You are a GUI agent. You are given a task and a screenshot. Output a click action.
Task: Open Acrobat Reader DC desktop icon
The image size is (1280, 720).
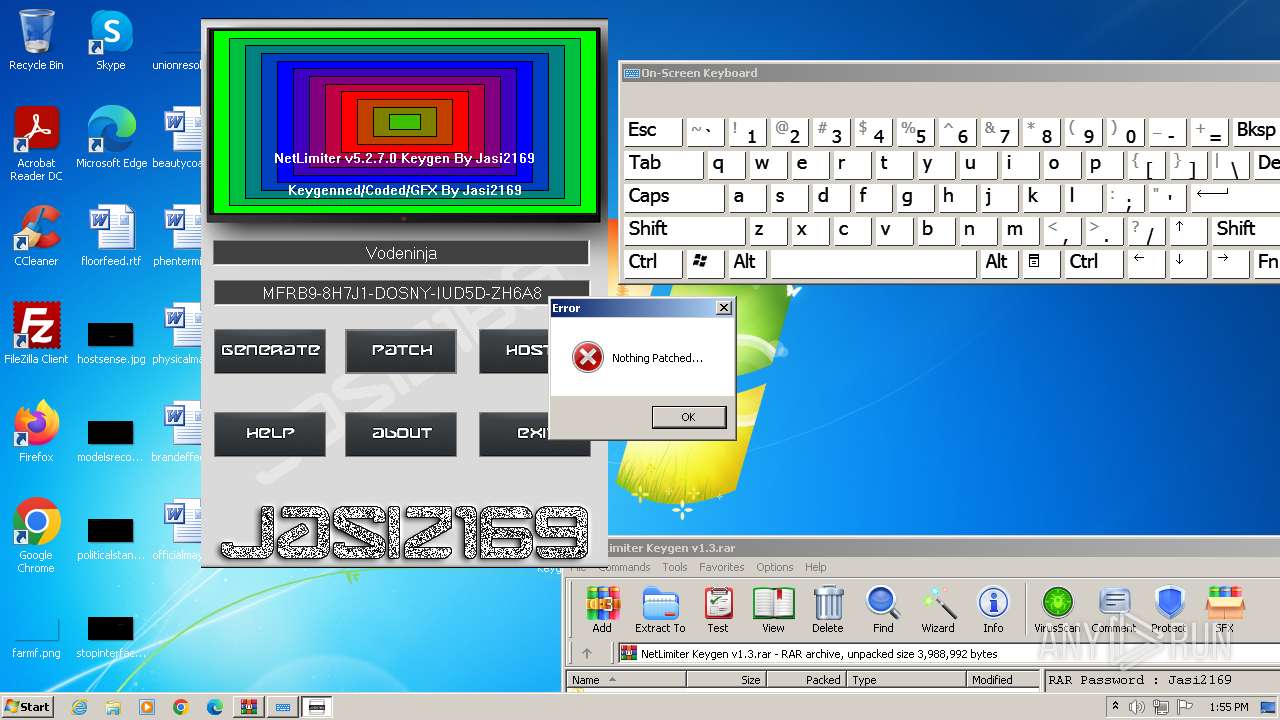[x=36, y=145]
